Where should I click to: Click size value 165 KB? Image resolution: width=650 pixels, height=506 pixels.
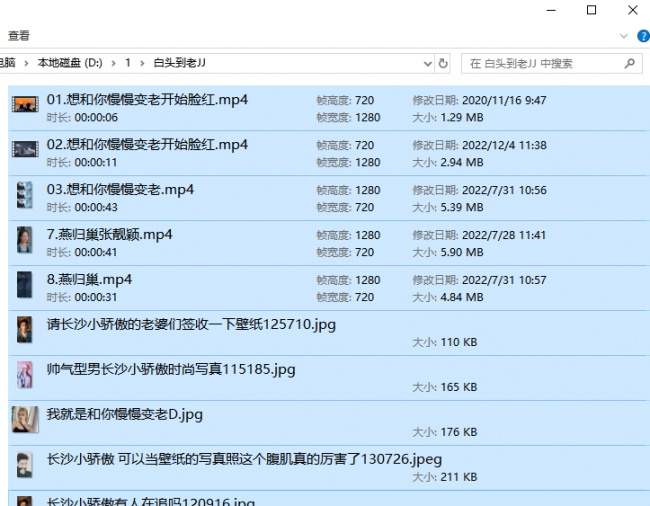pos(459,387)
